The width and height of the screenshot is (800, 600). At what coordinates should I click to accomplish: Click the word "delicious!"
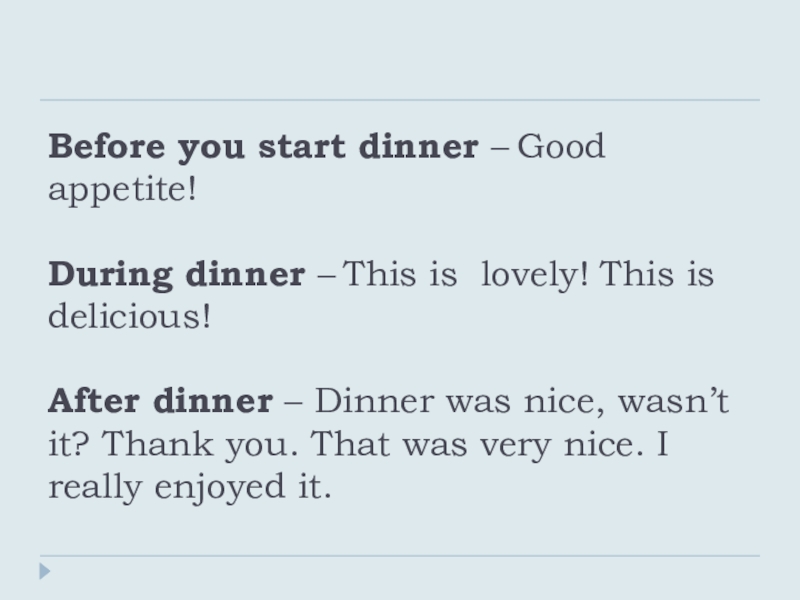pos(130,317)
